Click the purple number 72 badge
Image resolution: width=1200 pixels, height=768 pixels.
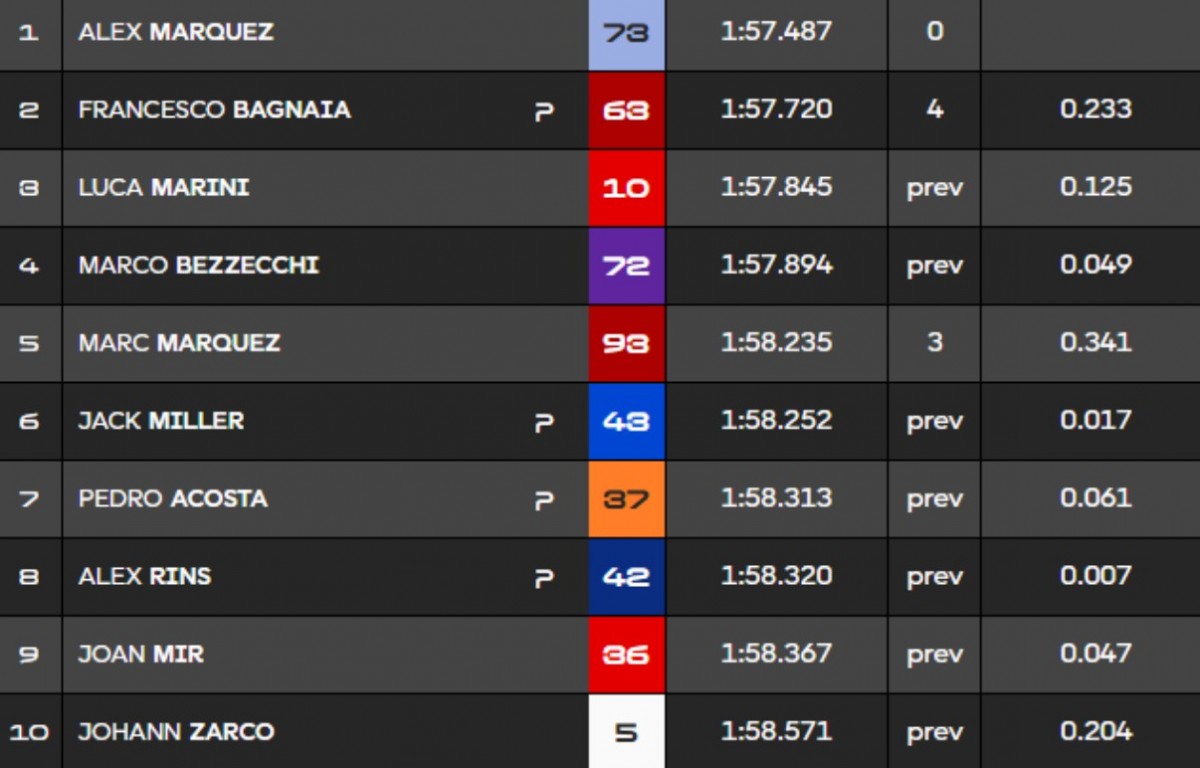tap(627, 266)
